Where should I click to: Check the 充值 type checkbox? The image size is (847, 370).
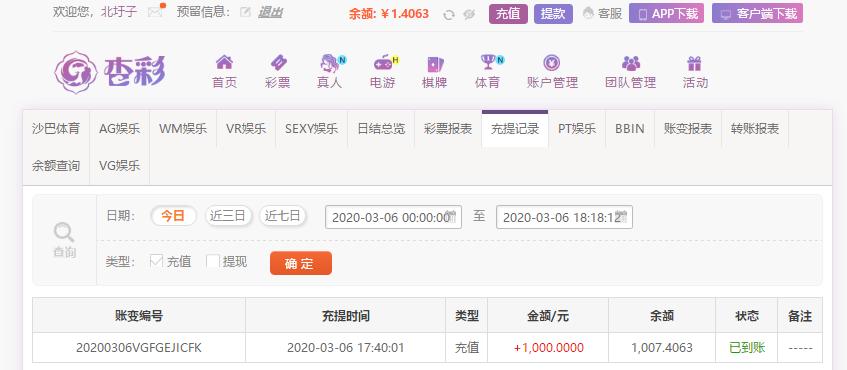point(156,261)
